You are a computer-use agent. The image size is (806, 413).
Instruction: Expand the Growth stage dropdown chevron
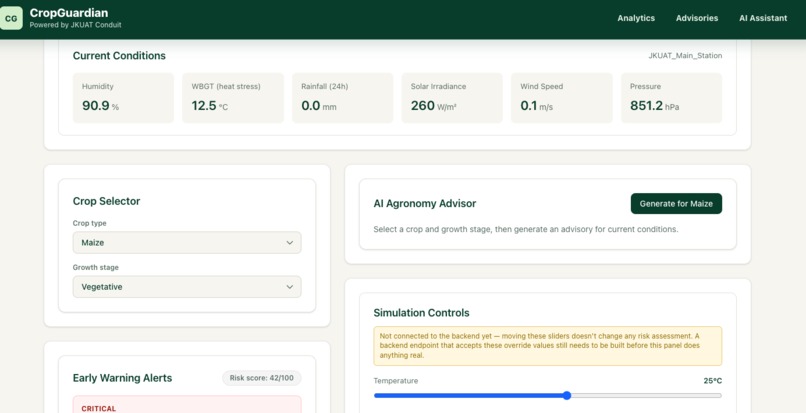(289, 287)
